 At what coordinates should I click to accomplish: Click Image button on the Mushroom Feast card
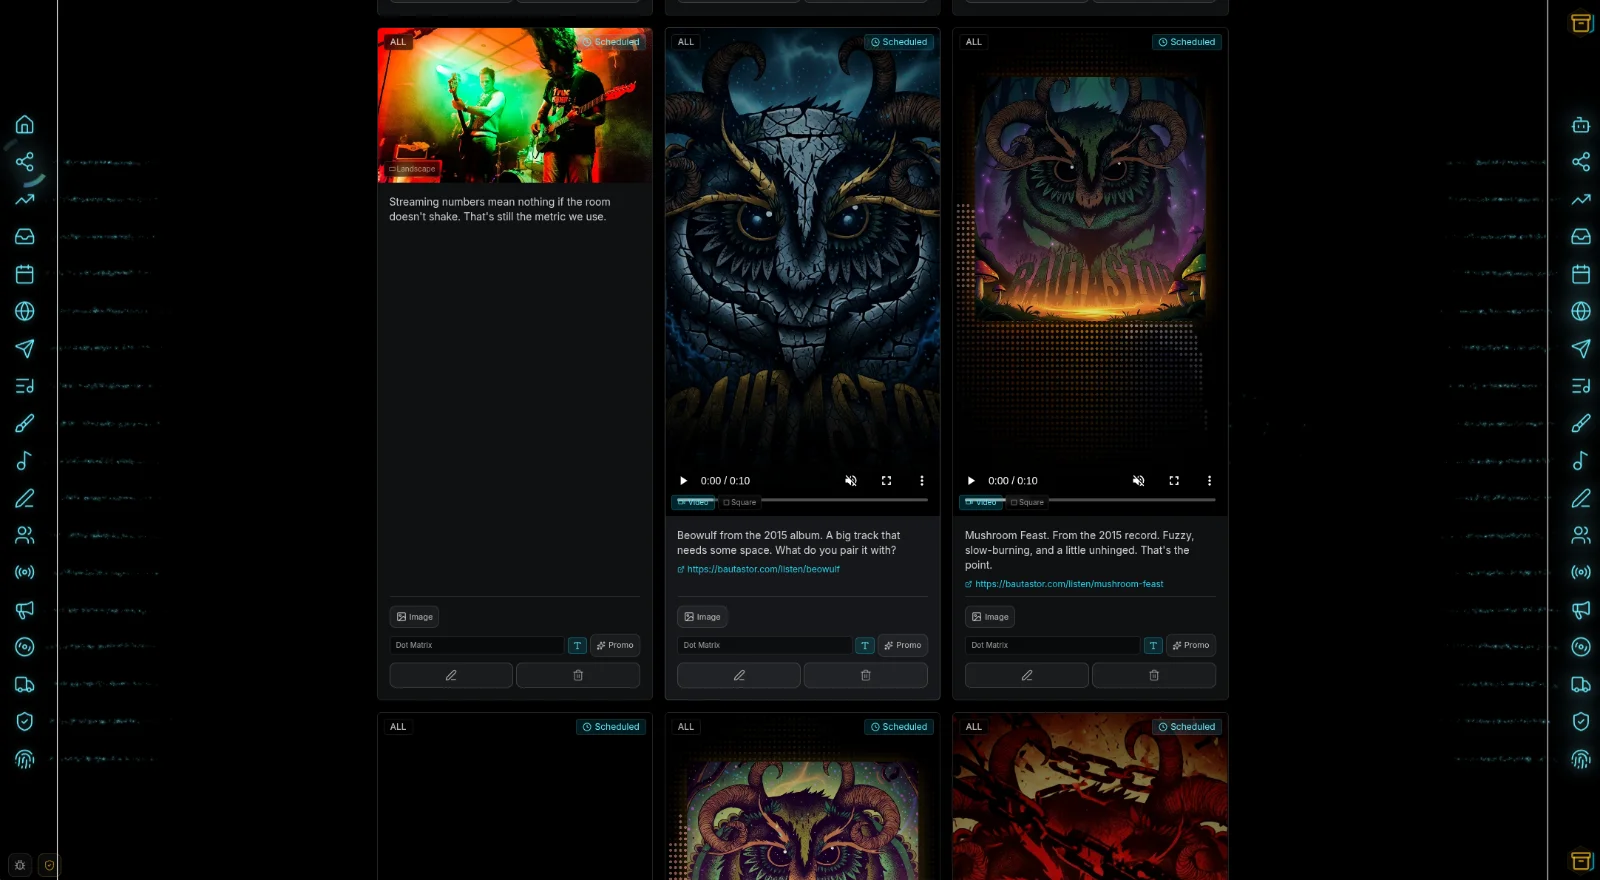tap(990, 617)
